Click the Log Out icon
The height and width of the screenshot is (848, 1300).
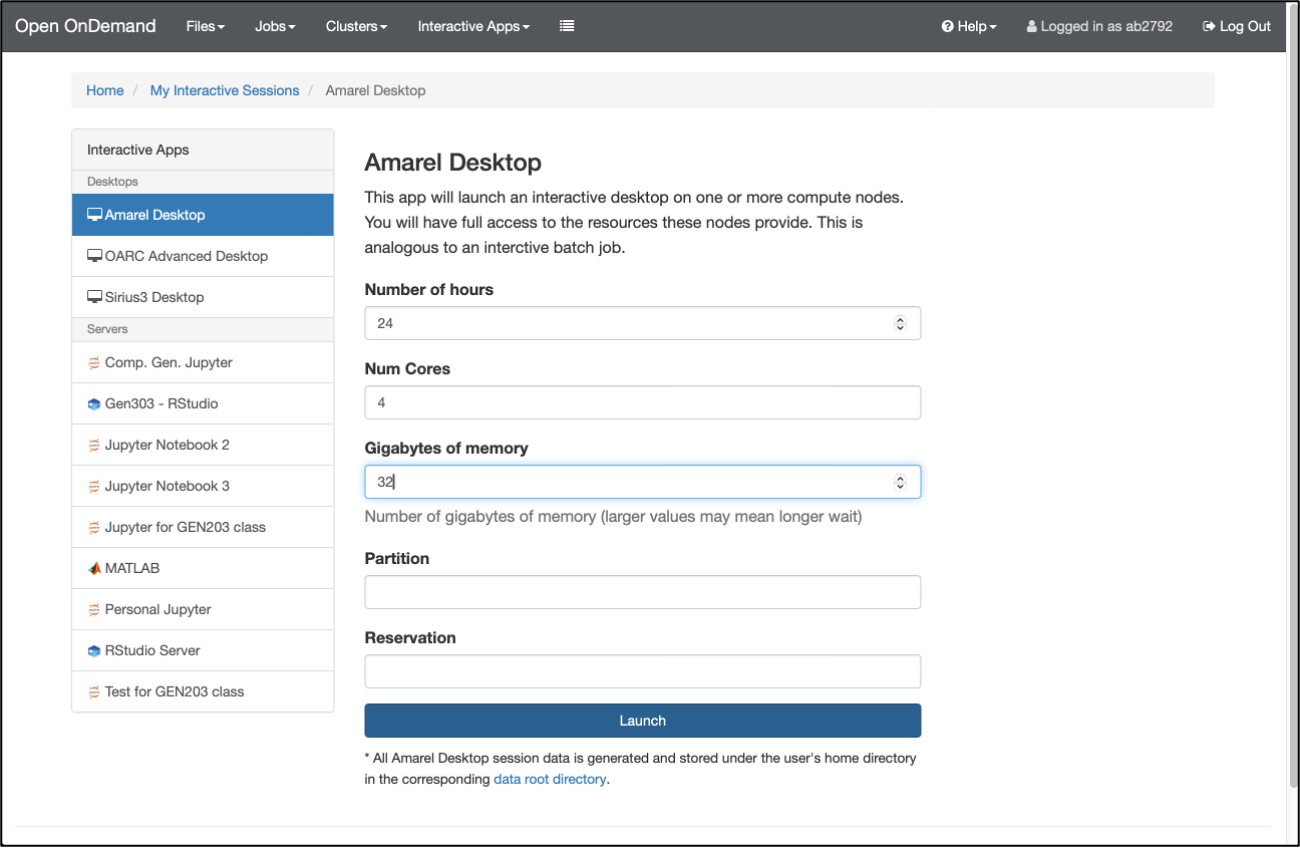(x=1209, y=27)
